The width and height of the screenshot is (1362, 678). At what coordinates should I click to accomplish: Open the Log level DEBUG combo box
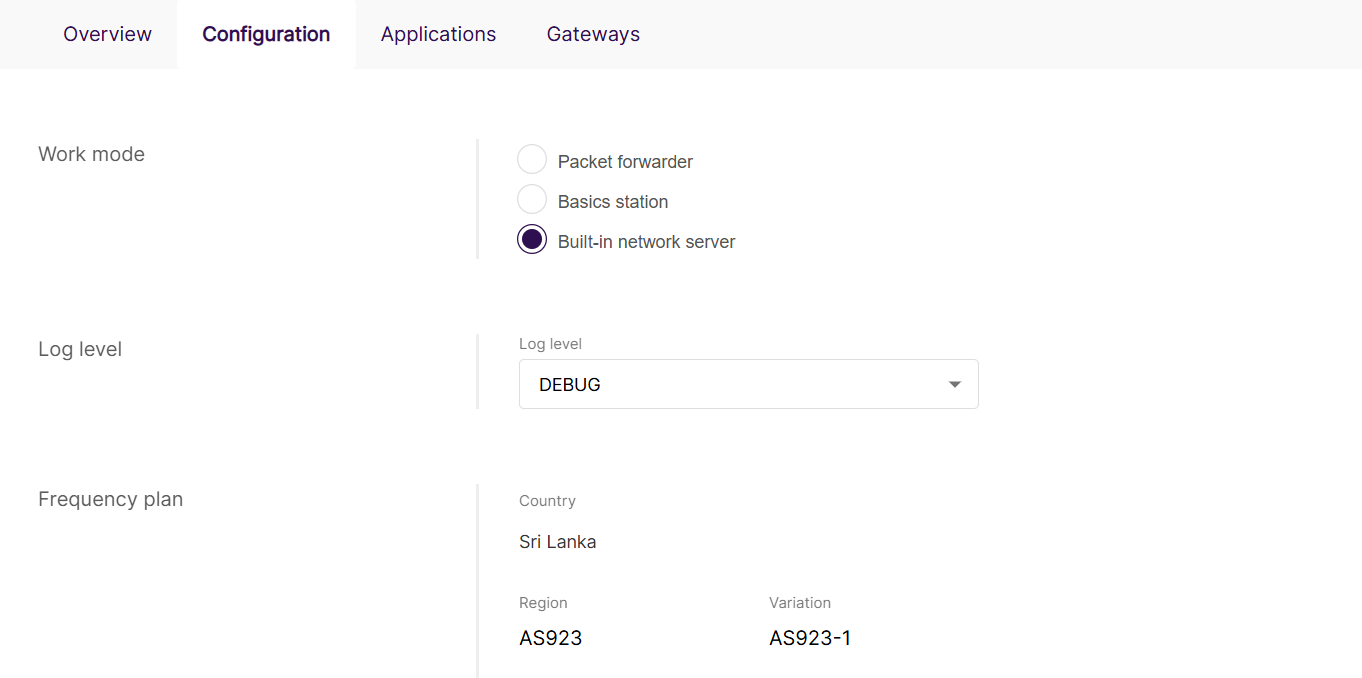[730, 384]
